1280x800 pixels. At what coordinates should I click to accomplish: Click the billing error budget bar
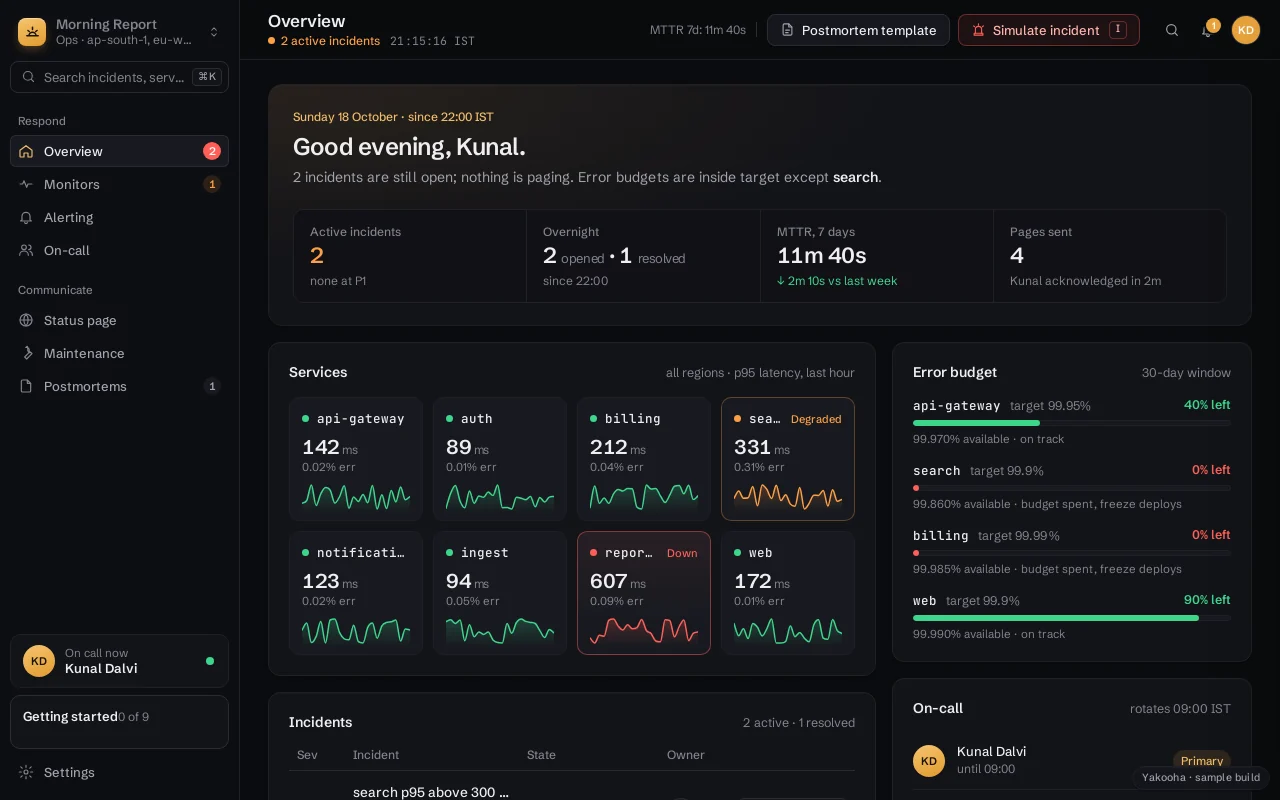[x=1072, y=553]
